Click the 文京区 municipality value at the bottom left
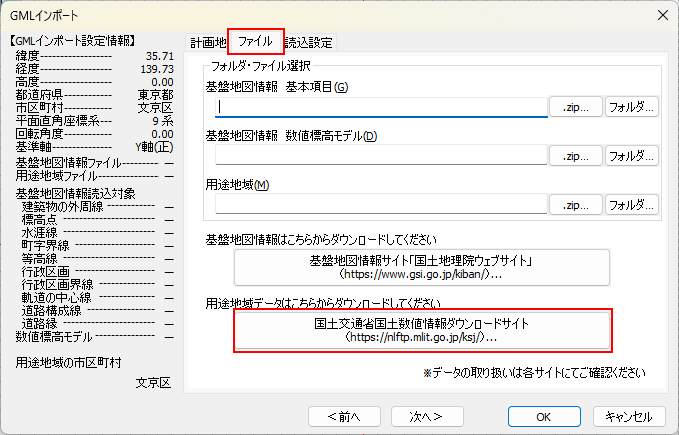679x435 pixels. pyautogui.click(x=153, y=383)
